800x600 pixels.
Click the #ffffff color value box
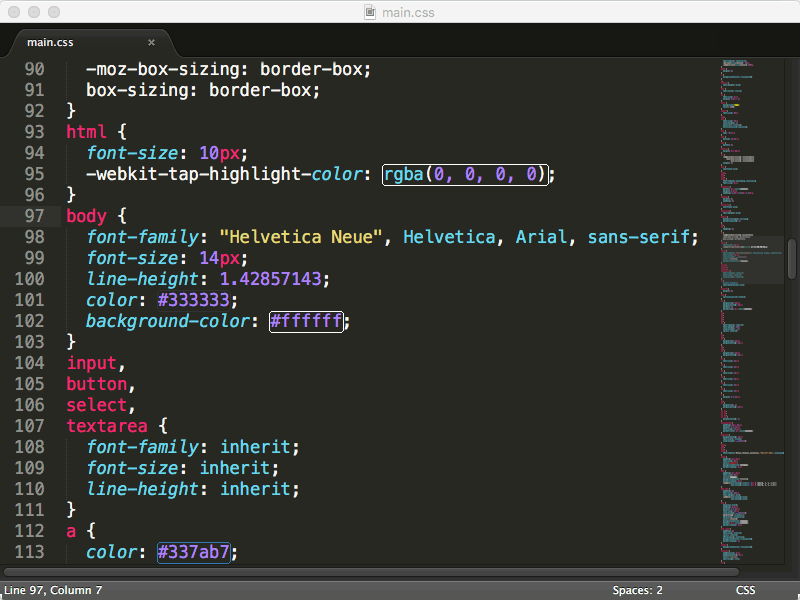tap(306, 321)
